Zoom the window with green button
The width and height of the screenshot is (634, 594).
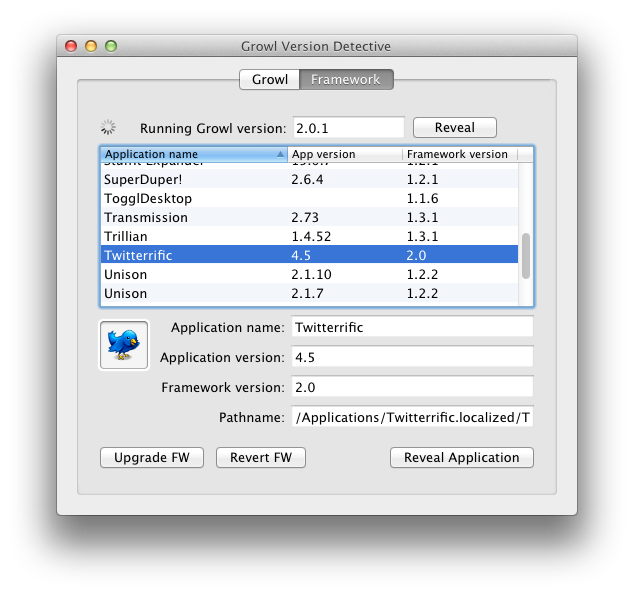(x=111, y=46)
